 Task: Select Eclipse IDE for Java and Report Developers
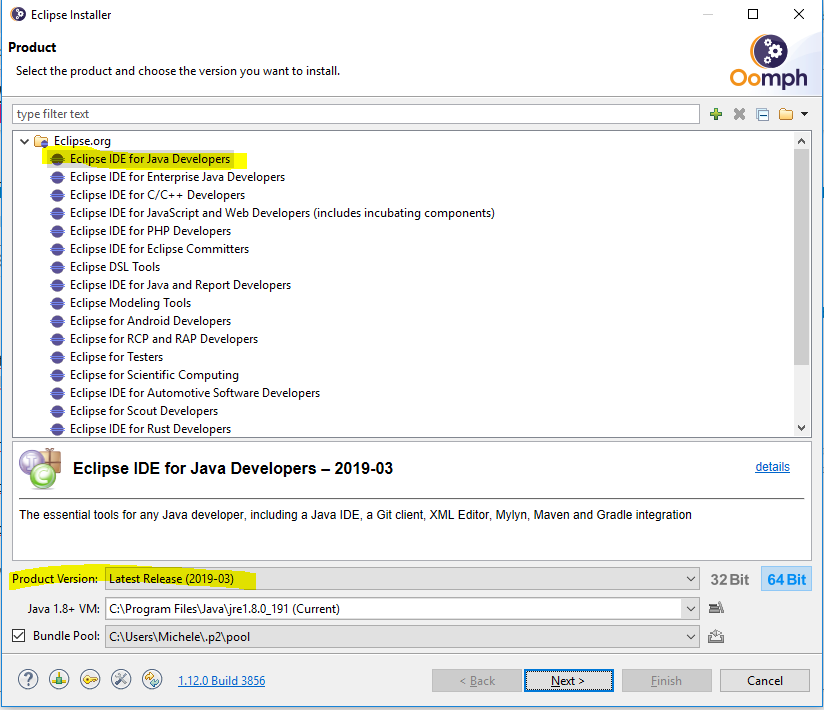pyautogui.click(x=180, y=285)
